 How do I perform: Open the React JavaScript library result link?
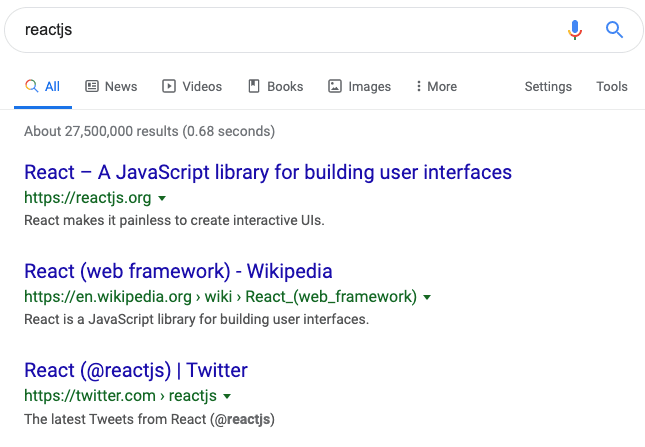268,172
